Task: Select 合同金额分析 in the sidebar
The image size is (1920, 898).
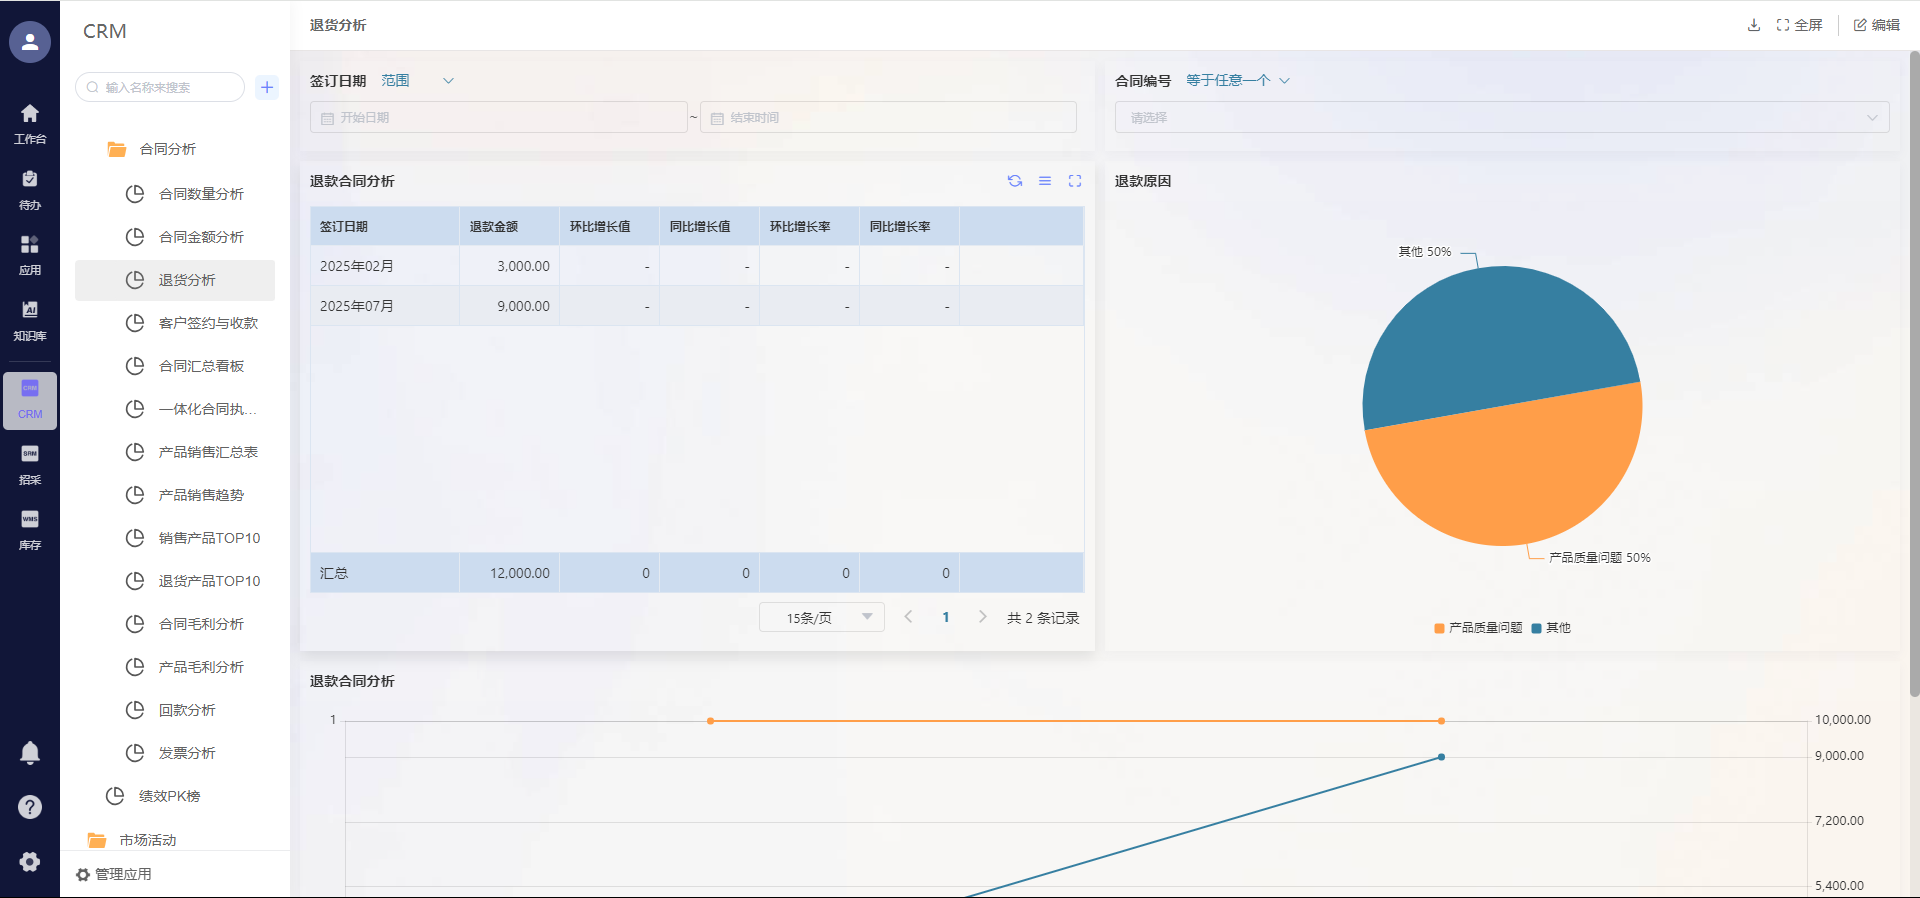Action: click(201, 237)
